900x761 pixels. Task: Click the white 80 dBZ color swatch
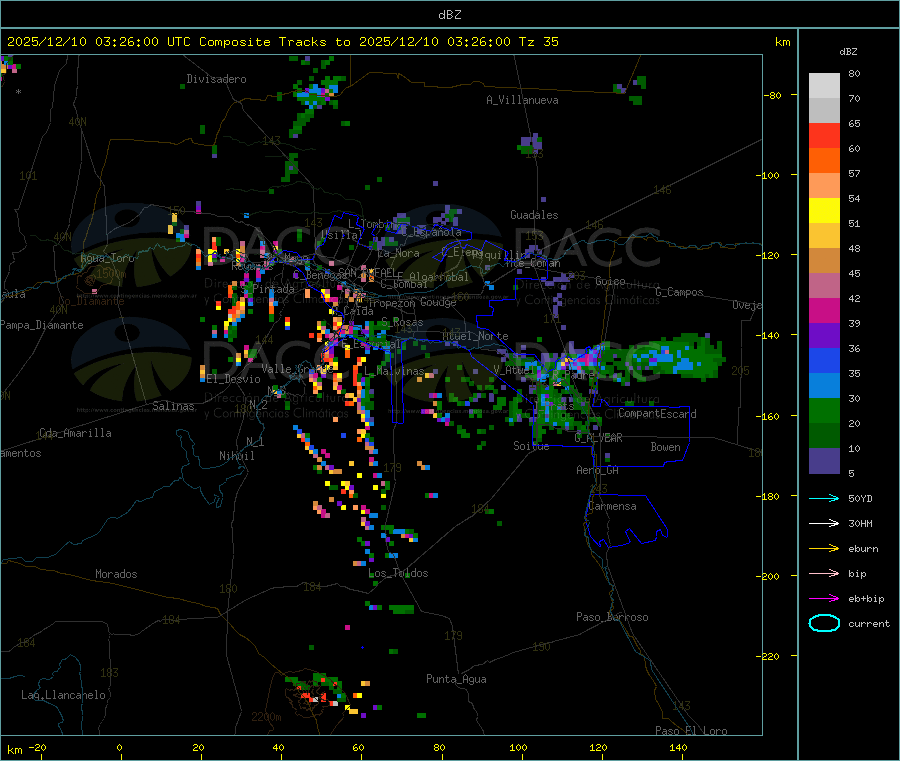point(824,86)
